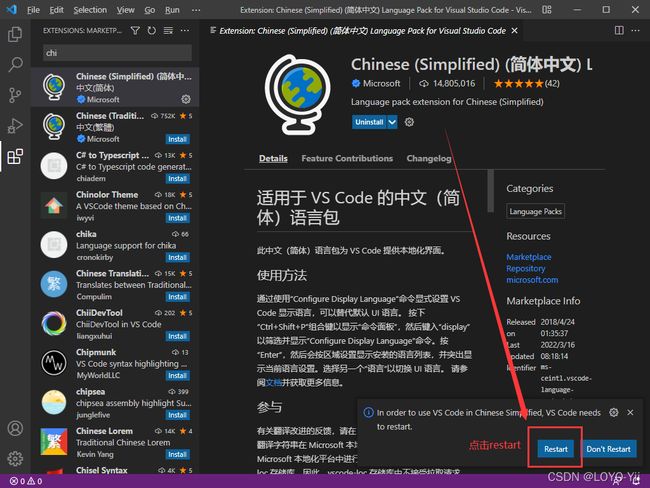Viewport: 650px width, 488px height.
Task: Click the globe thumbnail of Chinese (Traditional)
Action: [x=54, y=126]
